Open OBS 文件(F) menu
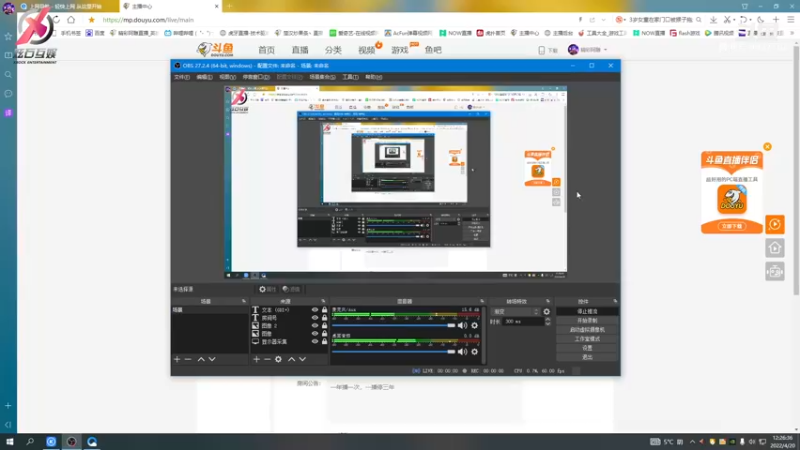The image size is (800, 450). point(182,77)
